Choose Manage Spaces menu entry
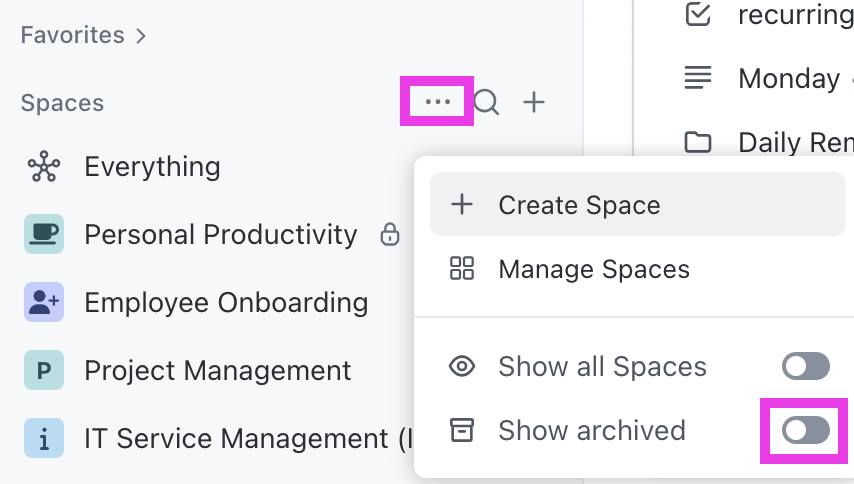 pyautogui.click(x=593, y=269)
